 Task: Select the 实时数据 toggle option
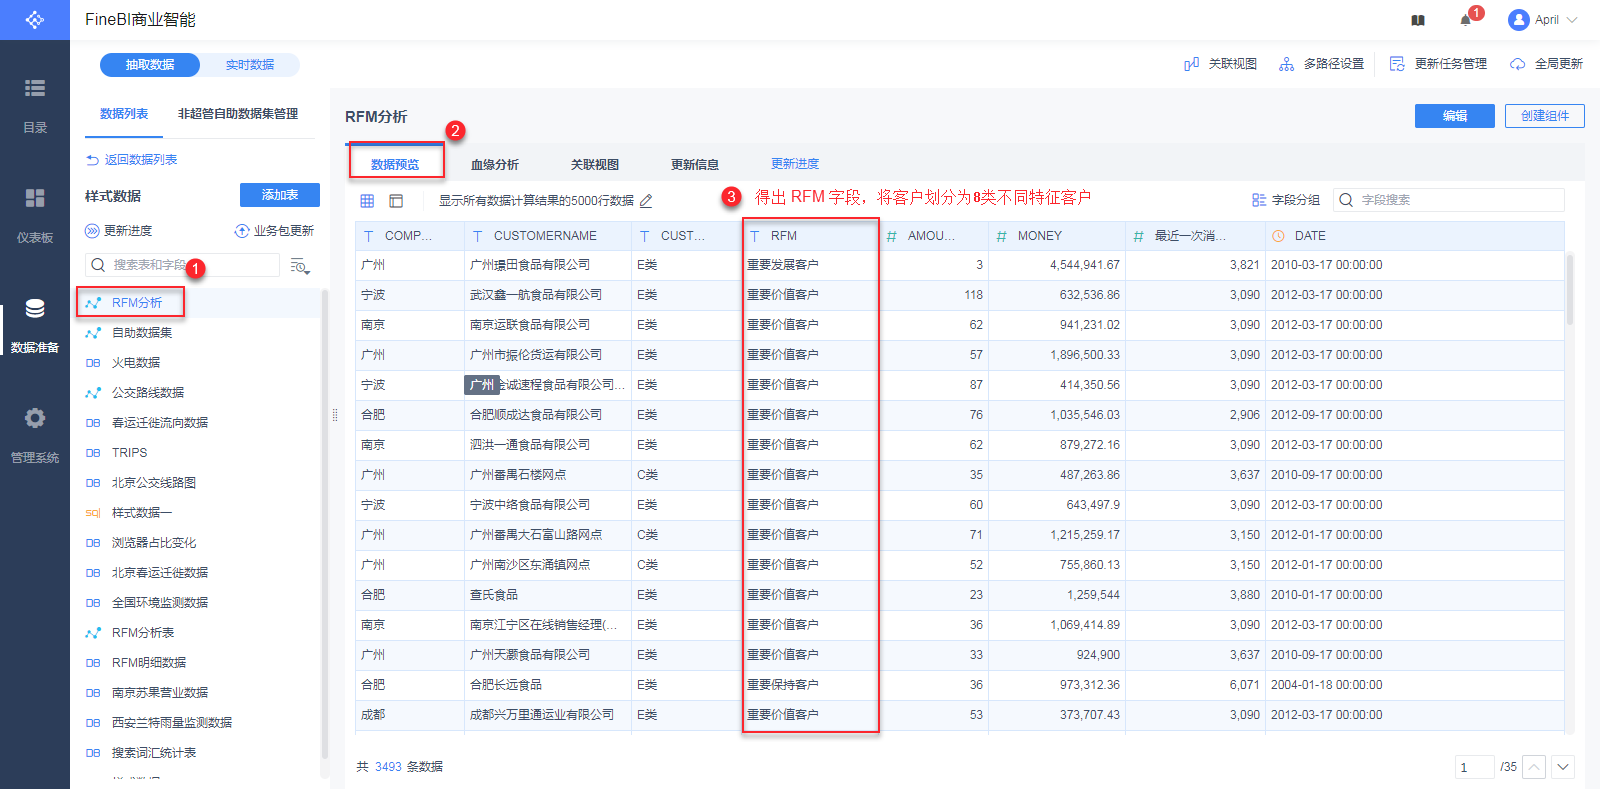click(x=250, y=65)
